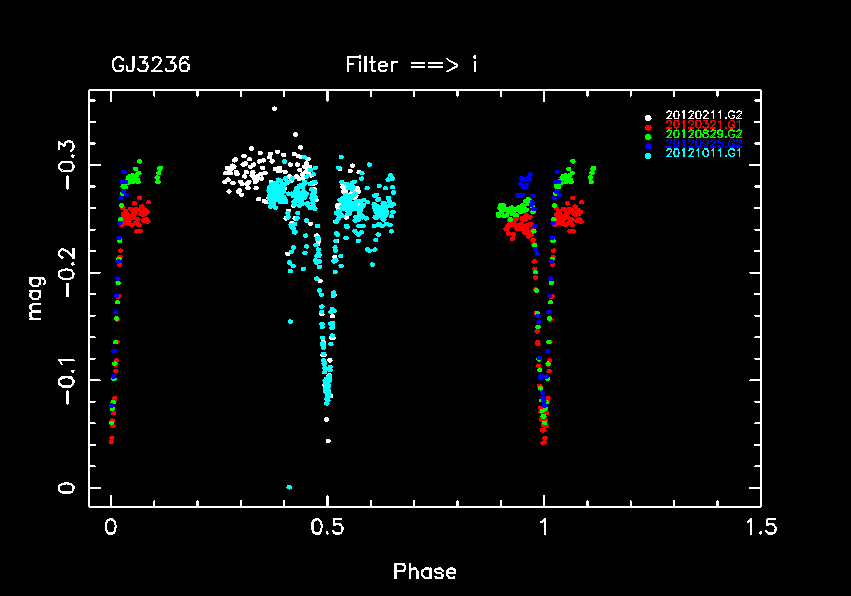Click the red legend dot for 20120321.G1
This screenshot has width=851, height=596.
coord(649,126)
